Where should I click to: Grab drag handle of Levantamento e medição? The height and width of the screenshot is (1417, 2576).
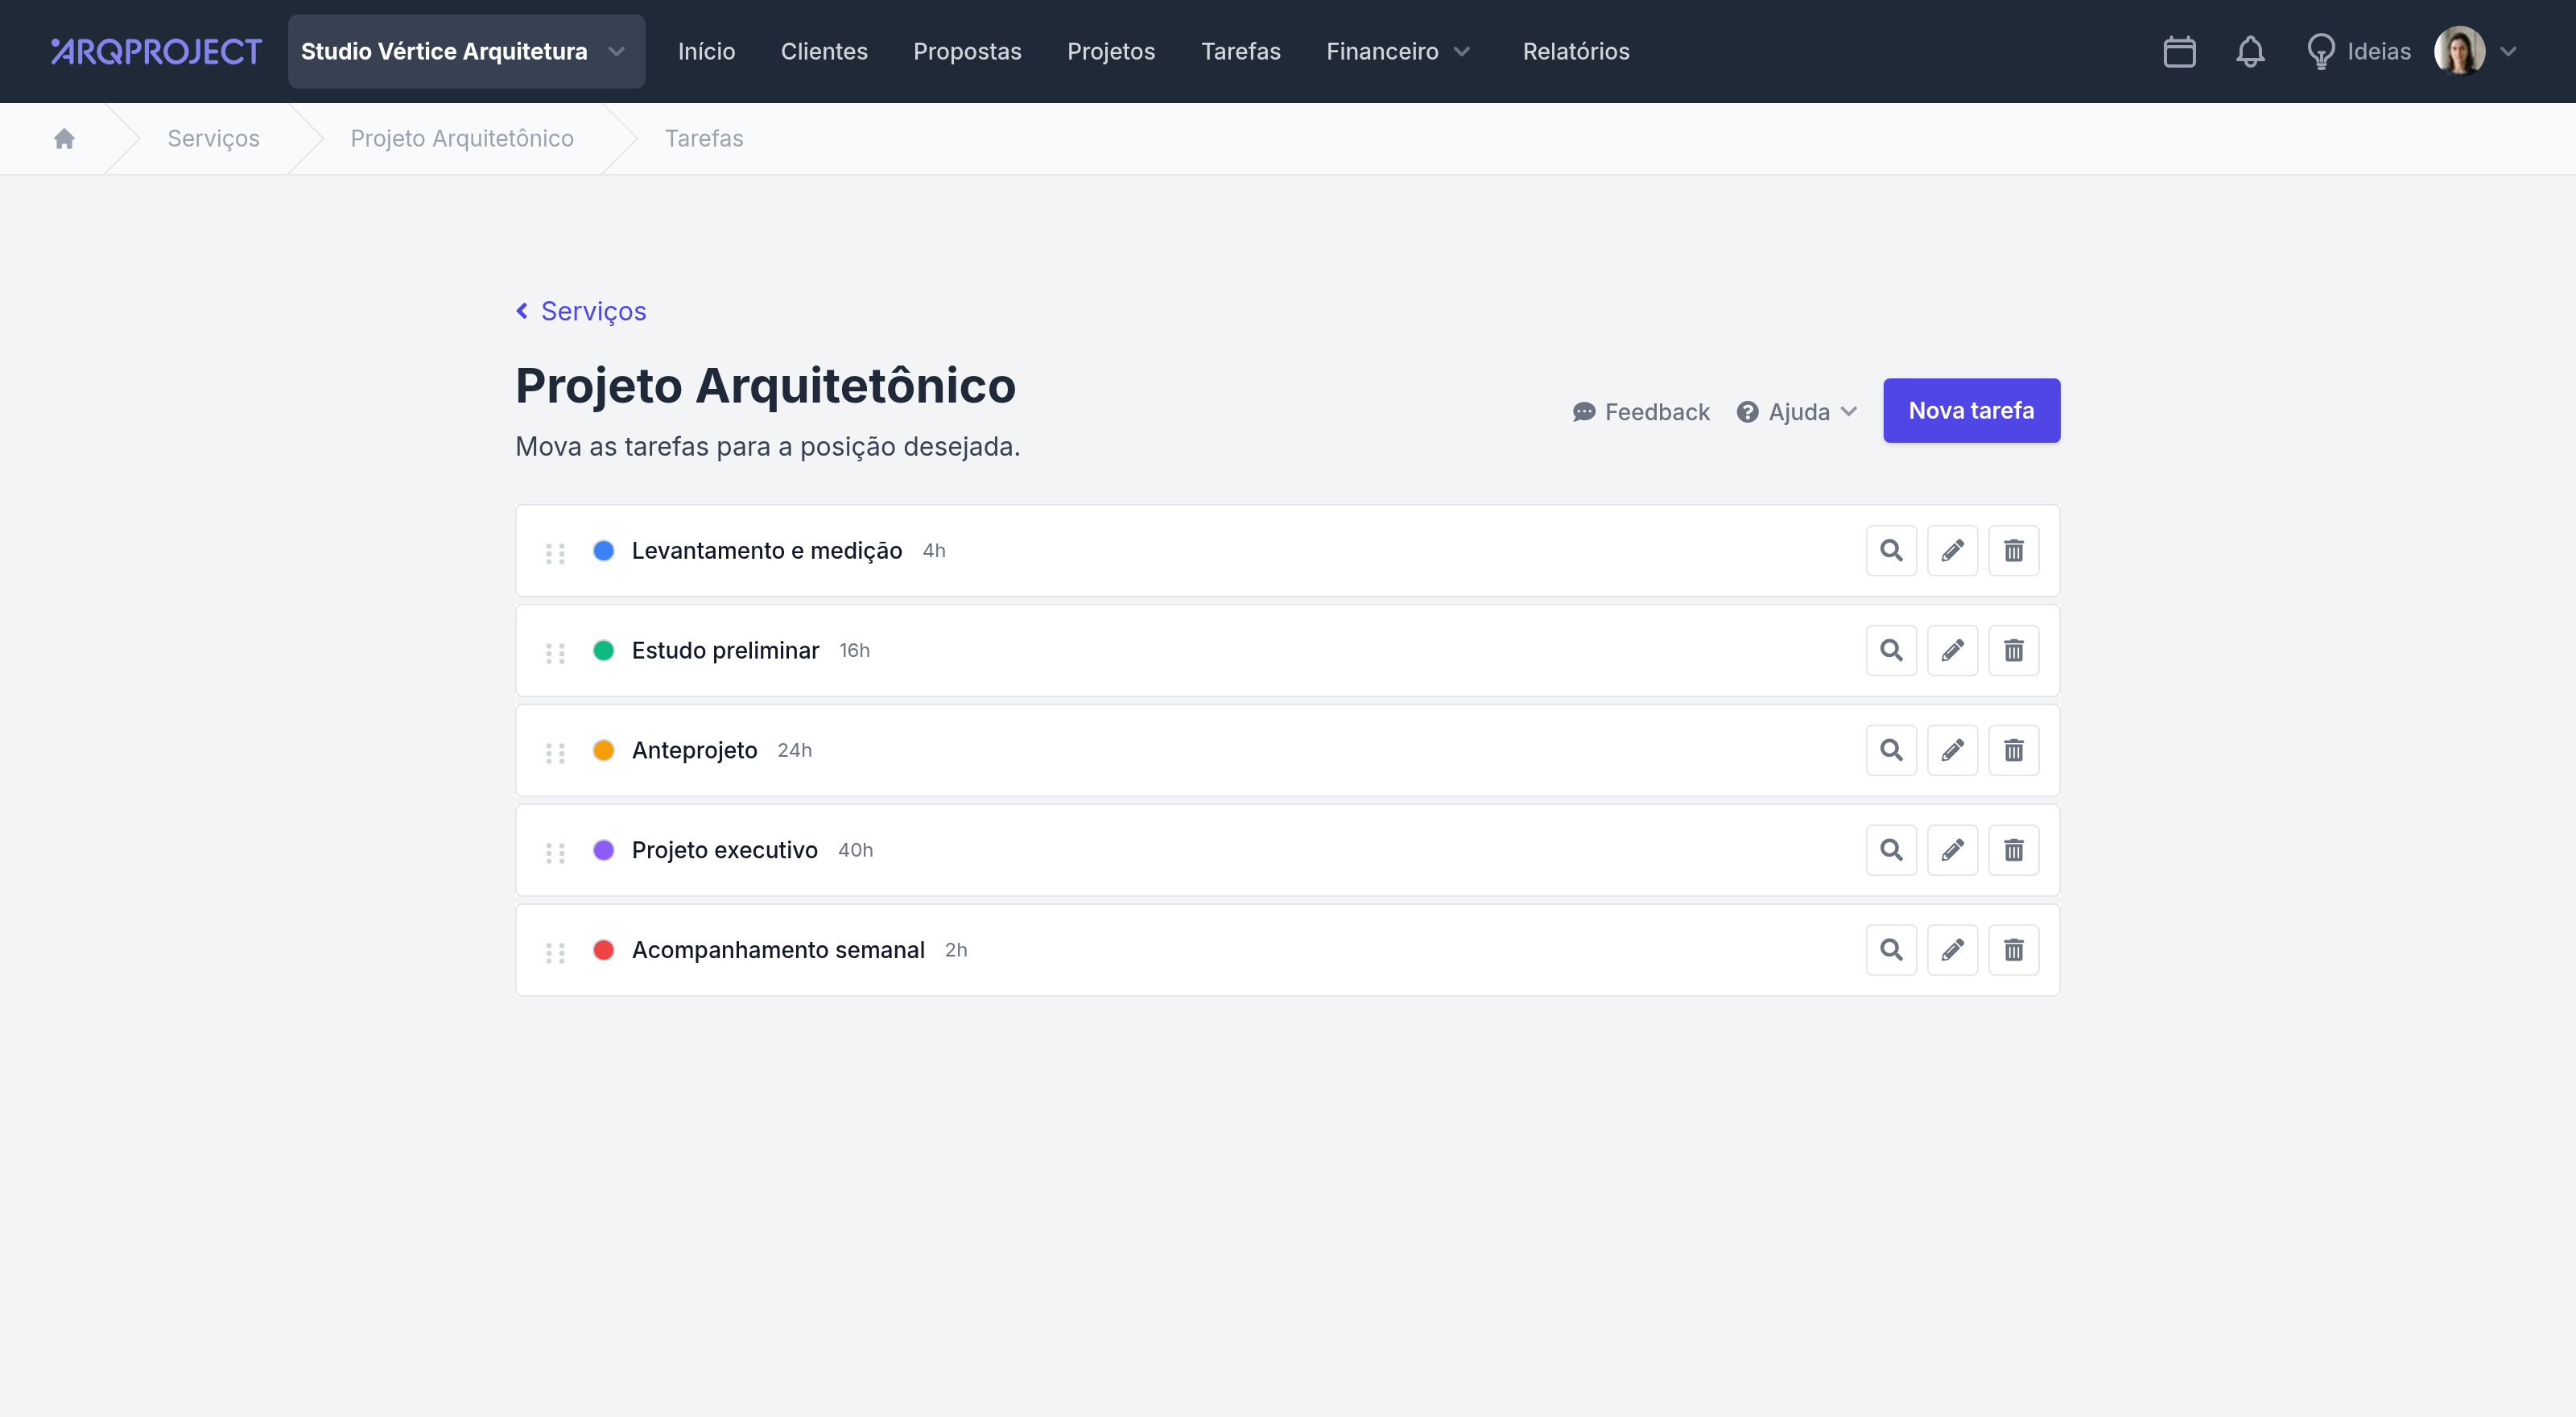(555, 553)
